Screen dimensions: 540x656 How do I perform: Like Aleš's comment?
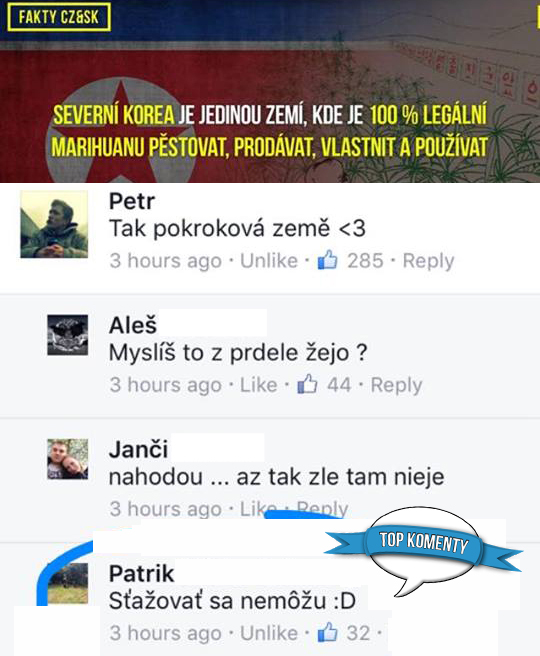tap(258, 385)
